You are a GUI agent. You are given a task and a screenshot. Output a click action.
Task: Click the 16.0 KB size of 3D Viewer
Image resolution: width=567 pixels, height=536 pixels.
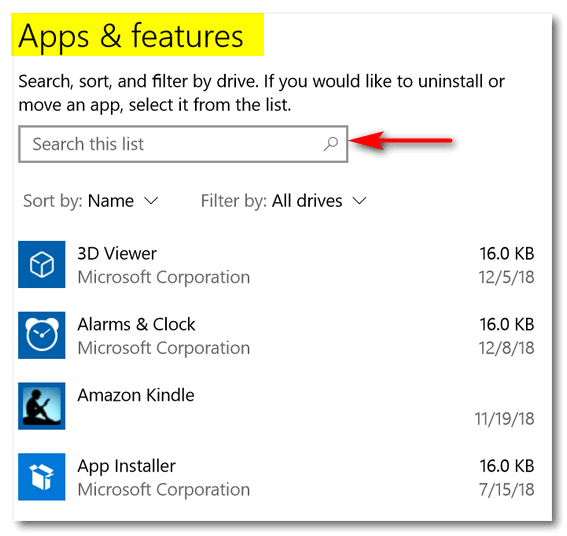pyautogui.click(x=507, y=254)
